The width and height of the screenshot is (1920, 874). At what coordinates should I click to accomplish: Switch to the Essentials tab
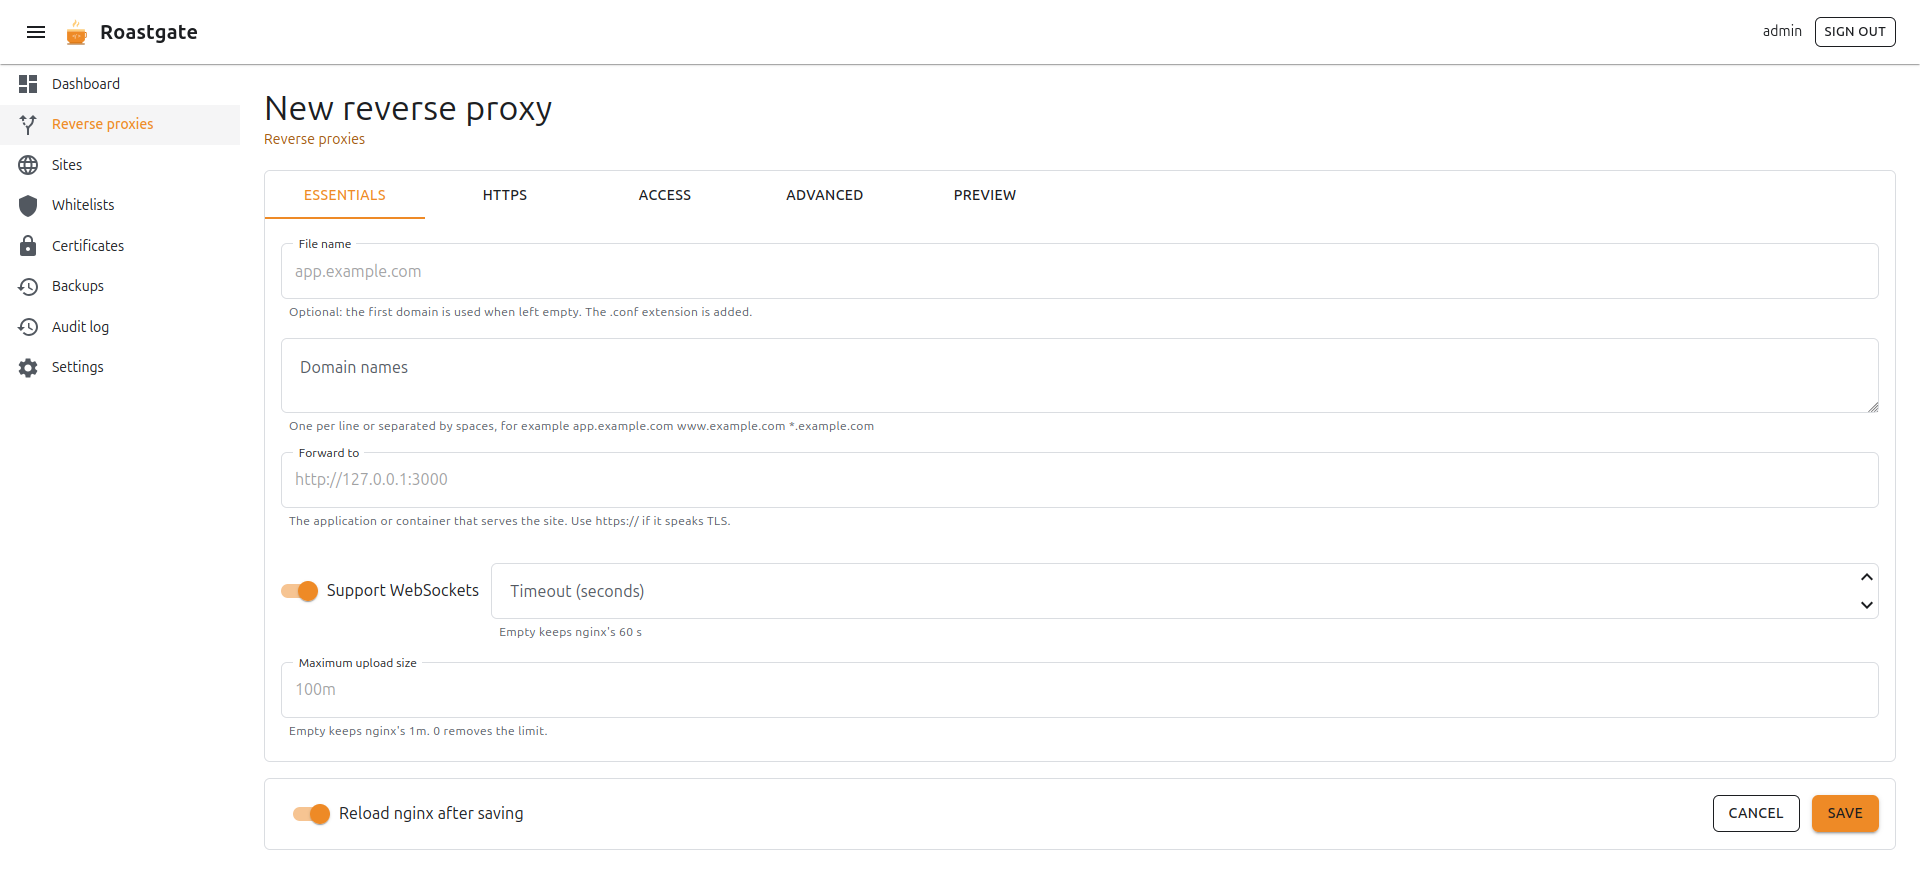(x=345, y=195)
